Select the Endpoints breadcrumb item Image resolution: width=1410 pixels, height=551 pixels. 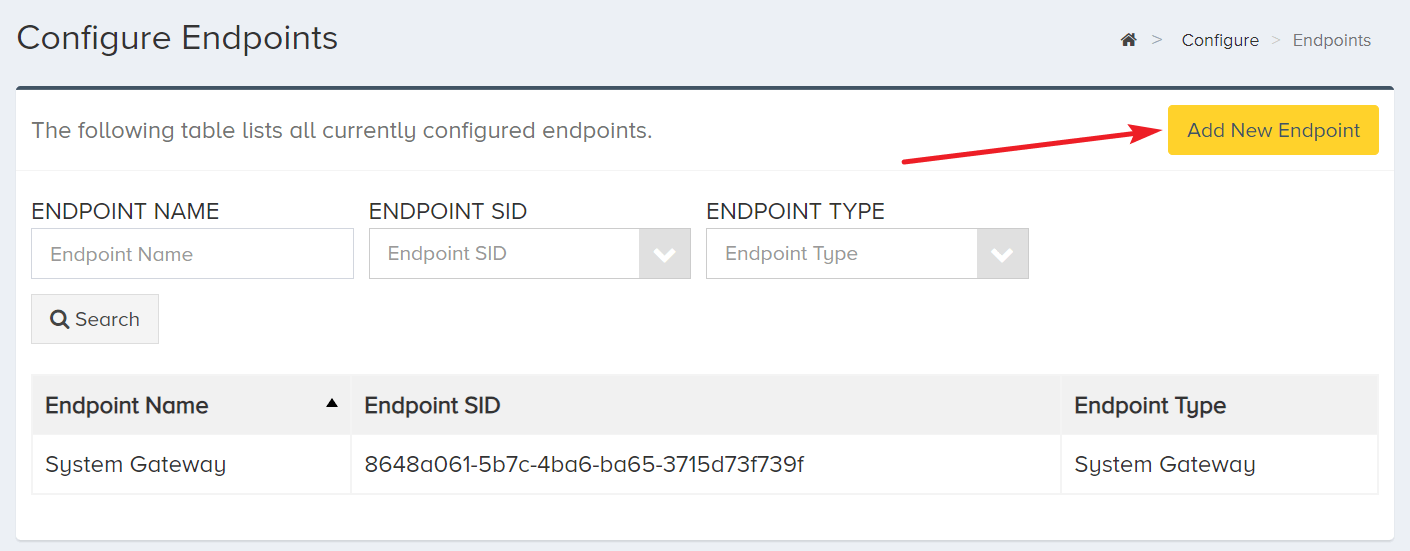(x=1332, y=40)
